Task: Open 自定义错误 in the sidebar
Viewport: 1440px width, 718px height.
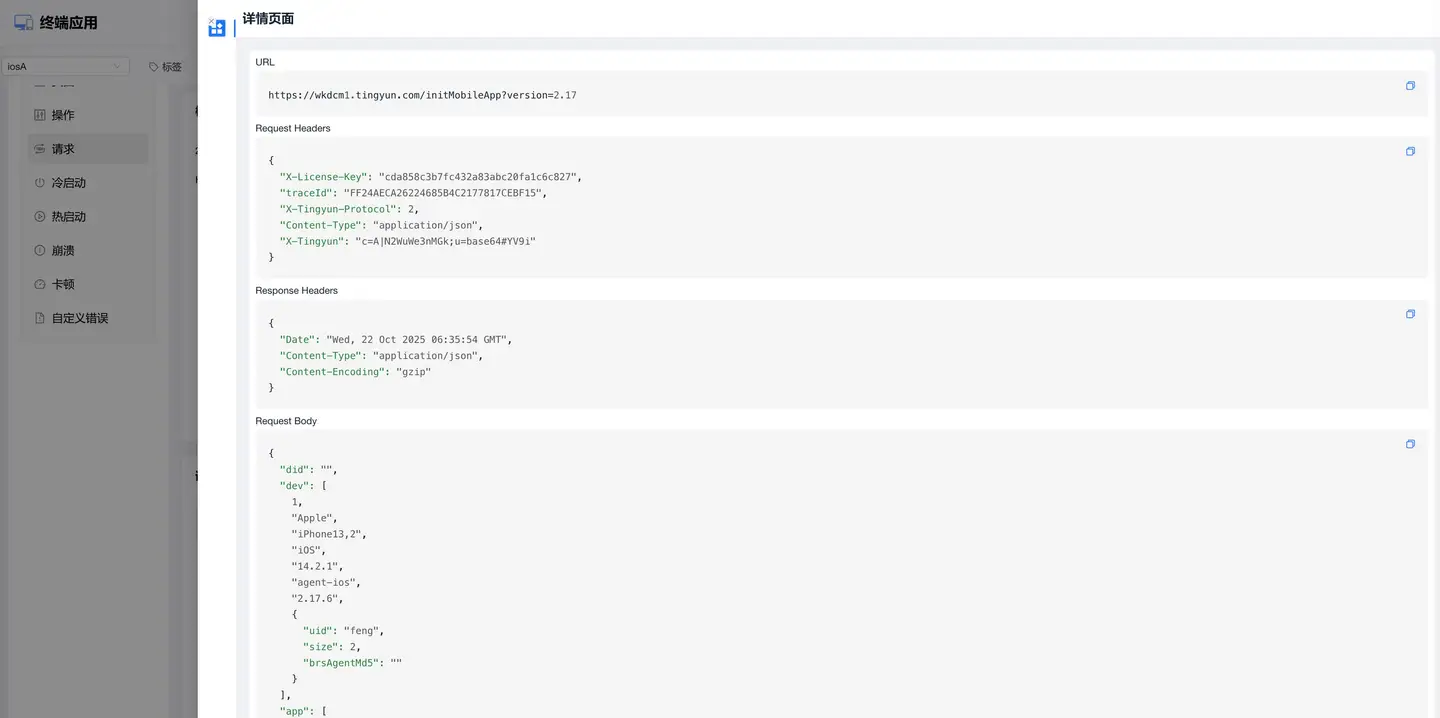Action: tap(80, 318)
